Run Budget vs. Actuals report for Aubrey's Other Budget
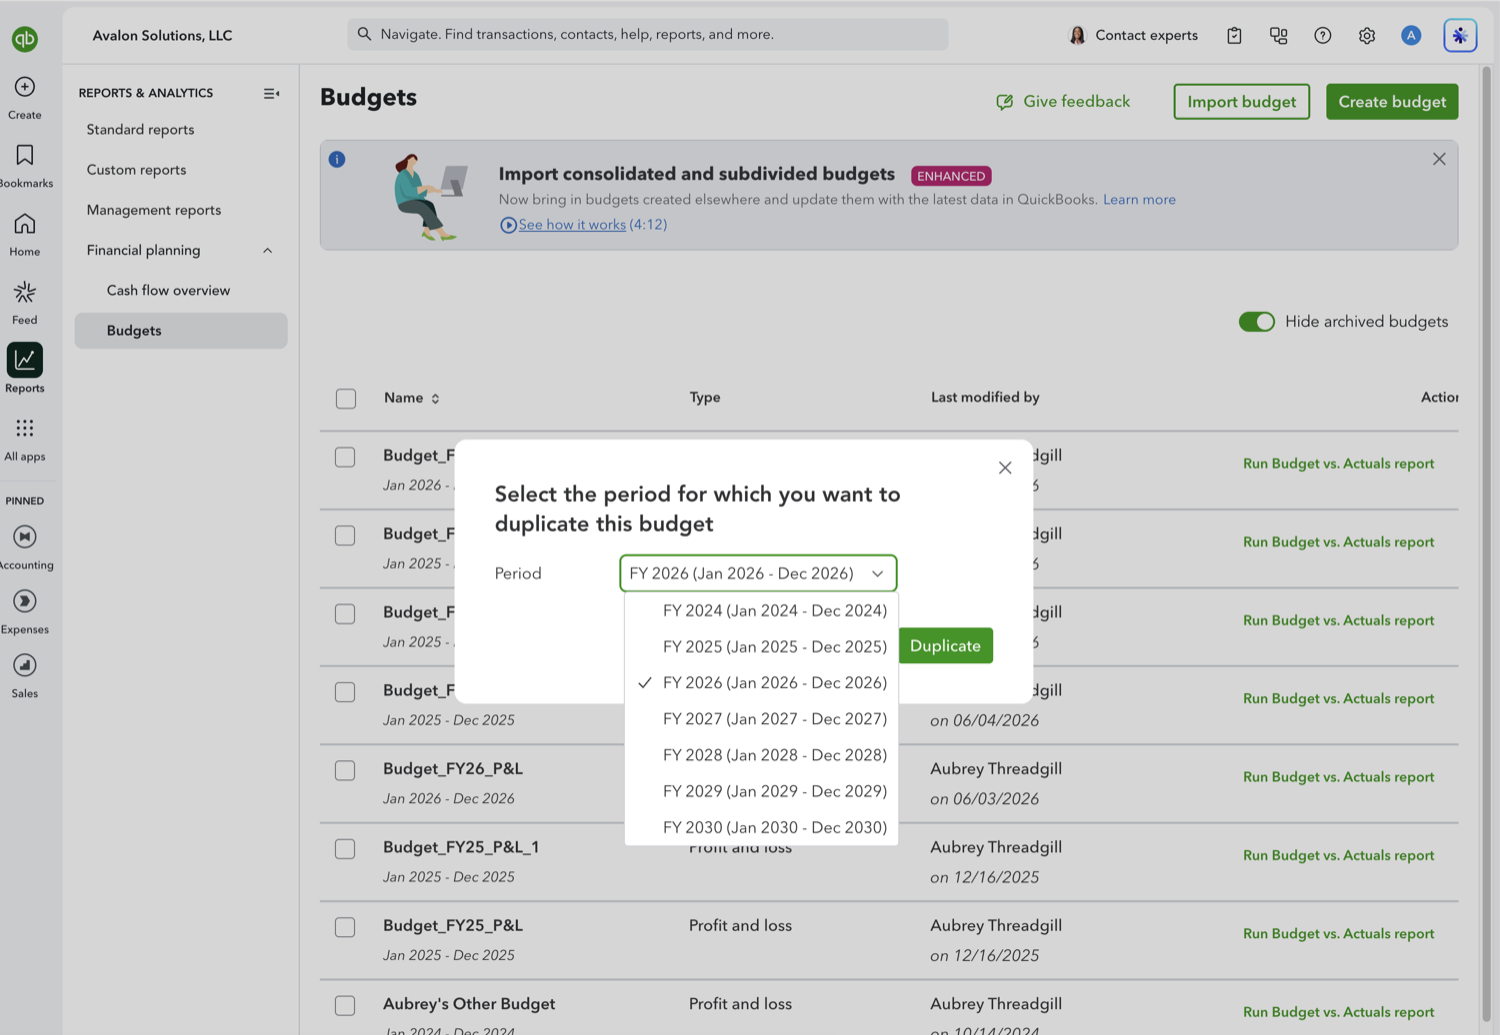 1338,1012
